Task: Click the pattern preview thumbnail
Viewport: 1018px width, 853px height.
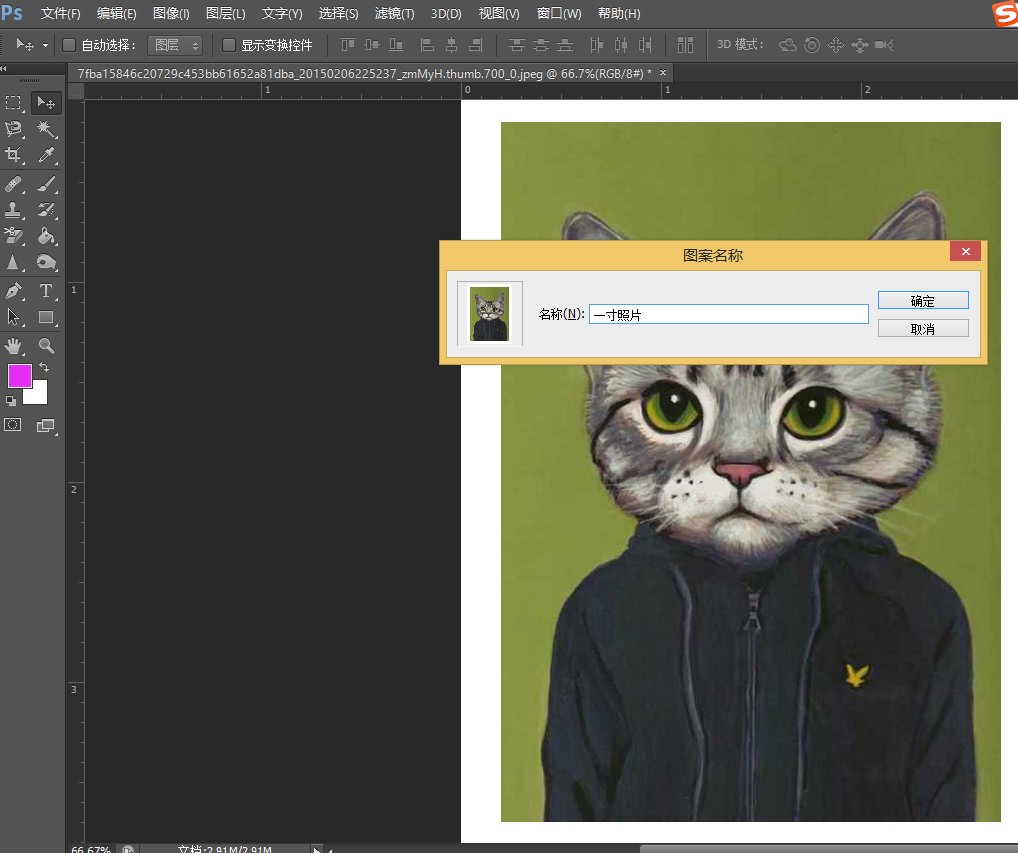Action: click(x=490, y=314)
